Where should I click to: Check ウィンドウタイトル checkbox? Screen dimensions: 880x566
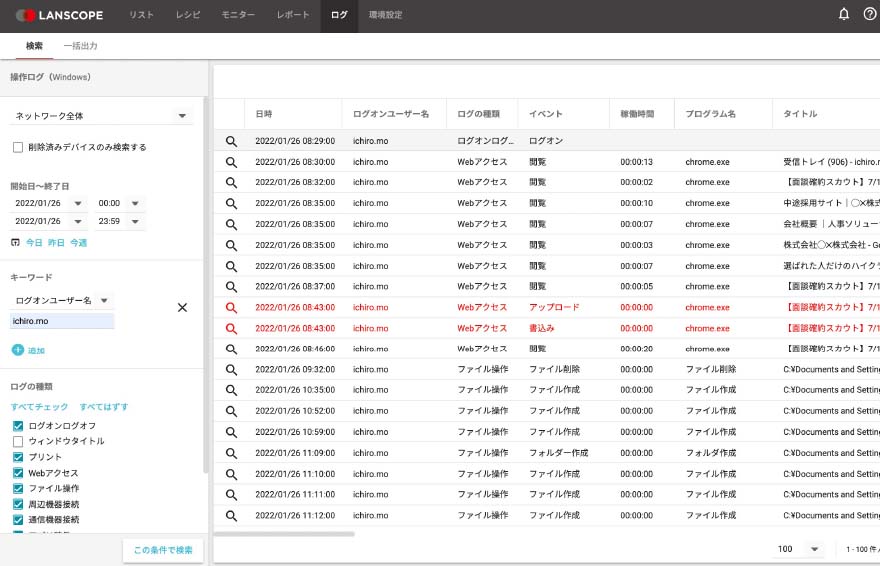pyautogui.click(x=18, y=441)
